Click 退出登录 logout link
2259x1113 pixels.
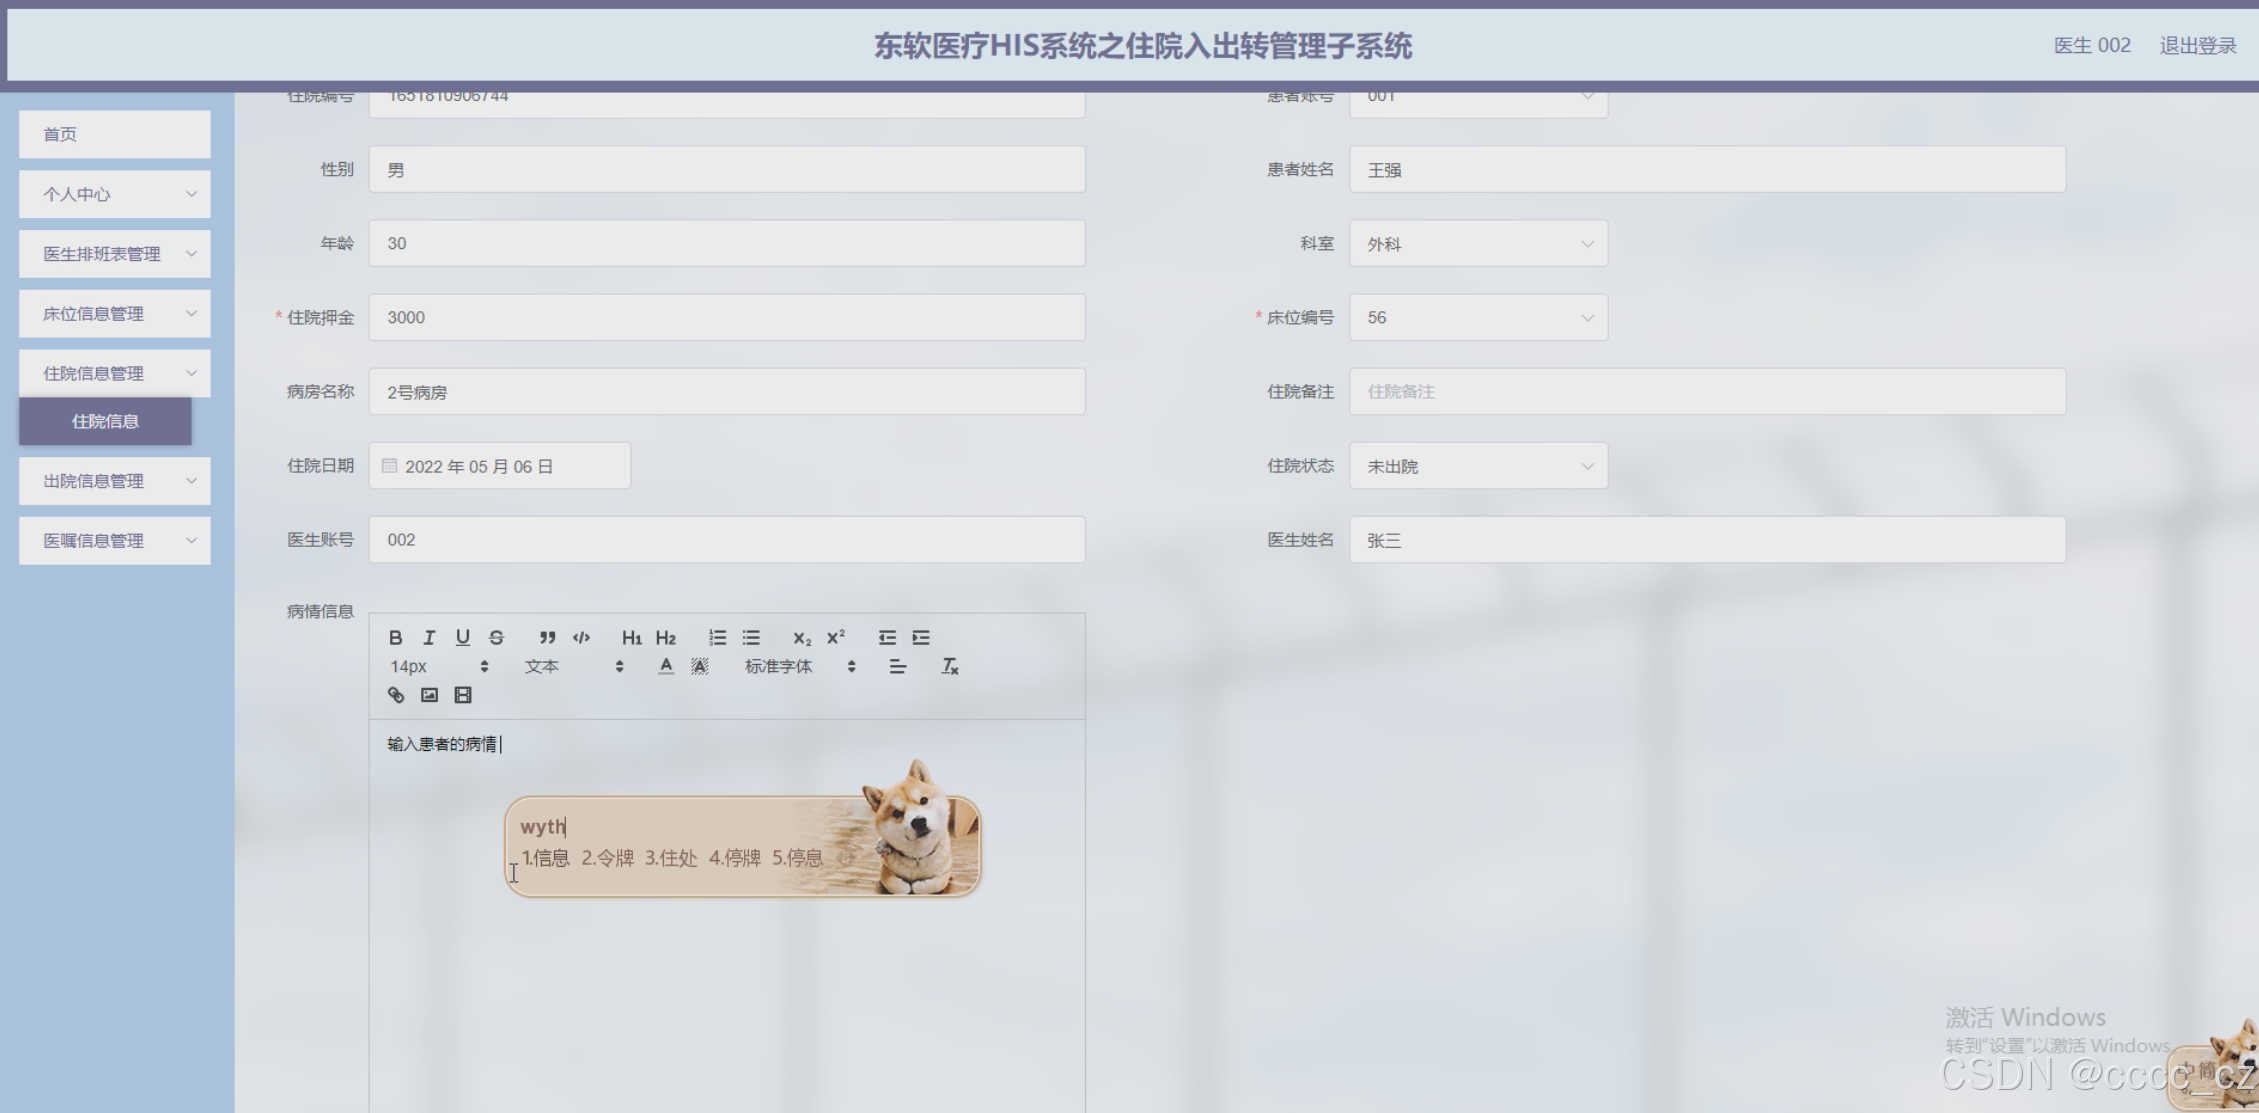(2197, 45)
